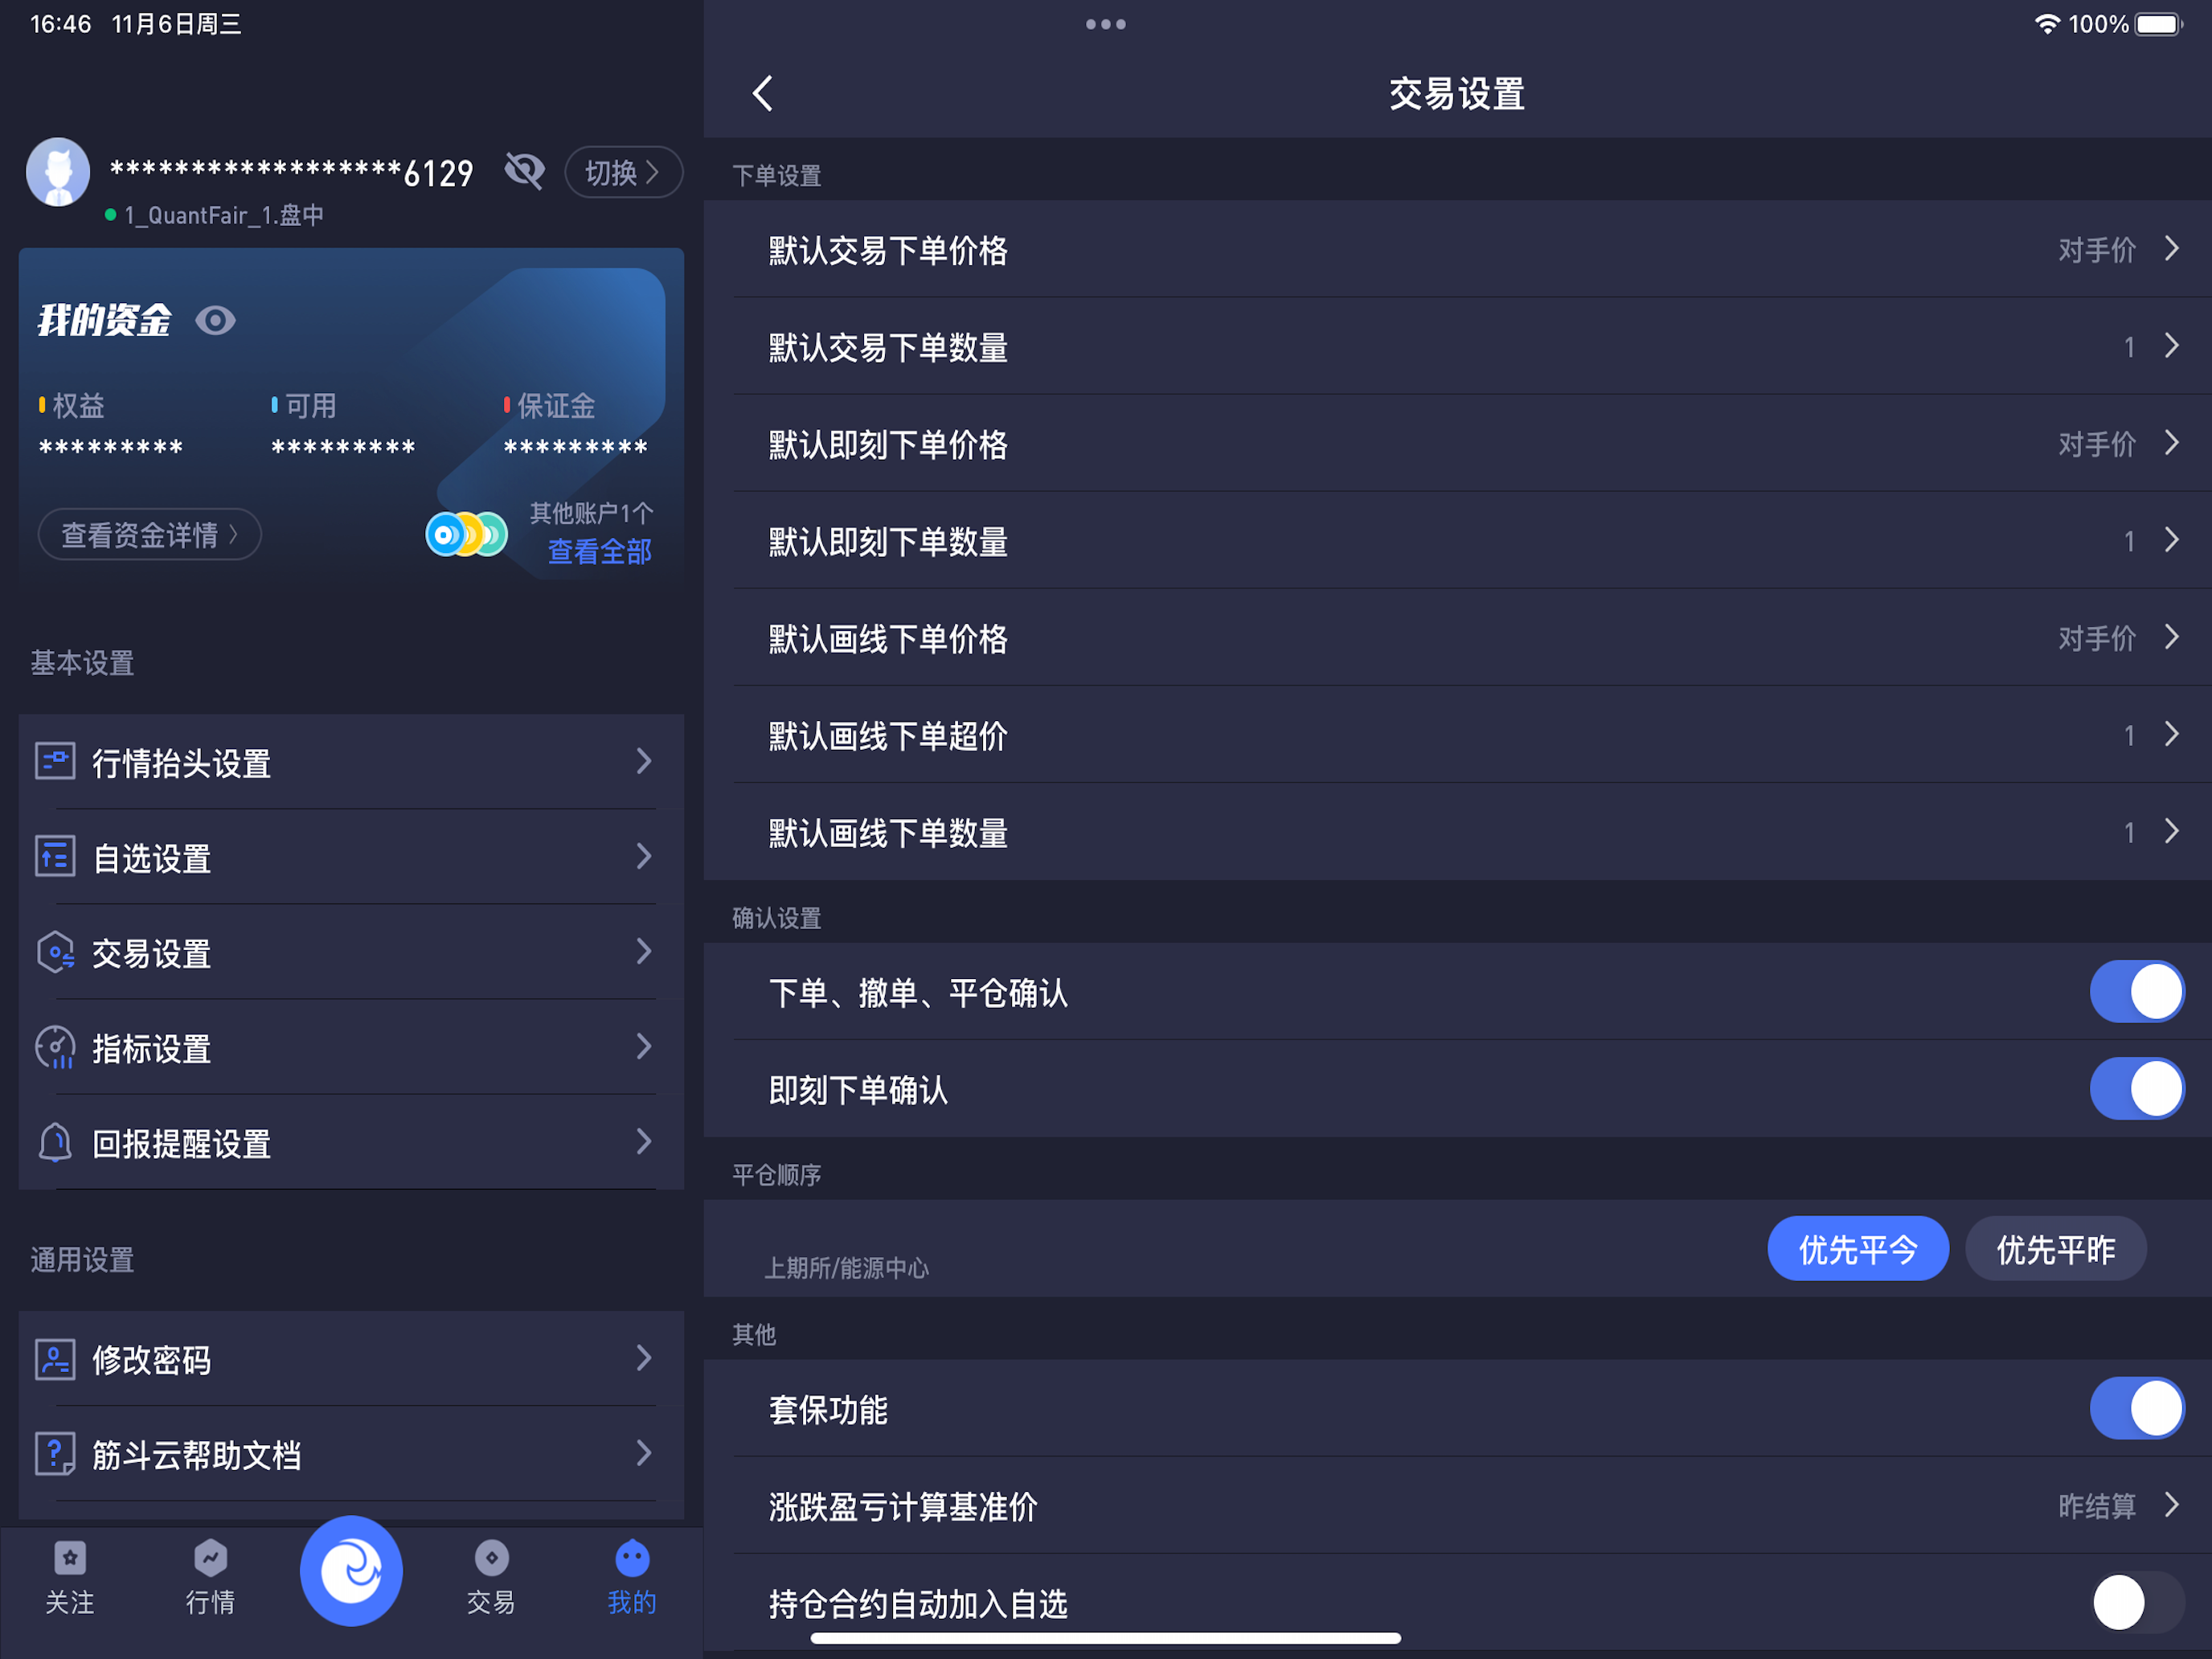The height and width of the screenshot is (1659, 2212).
Task: Tap the 交易设置 hexagon icon
Action: coord(55,952)
